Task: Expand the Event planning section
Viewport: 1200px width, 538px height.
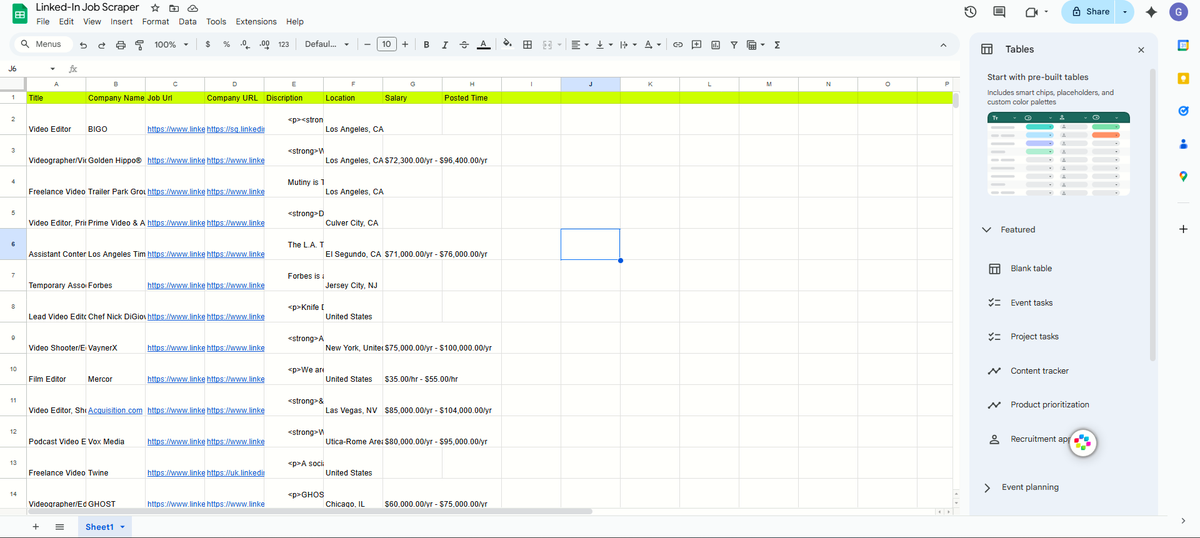Action: (x=987, y=488)
